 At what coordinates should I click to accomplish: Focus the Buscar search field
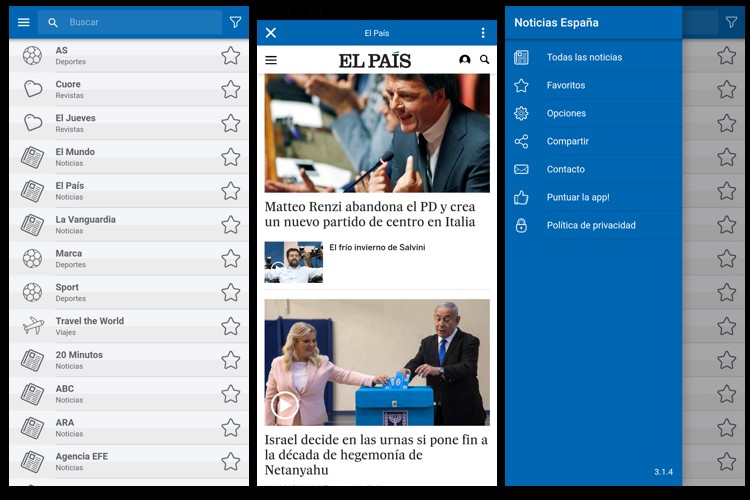point(130,22)
